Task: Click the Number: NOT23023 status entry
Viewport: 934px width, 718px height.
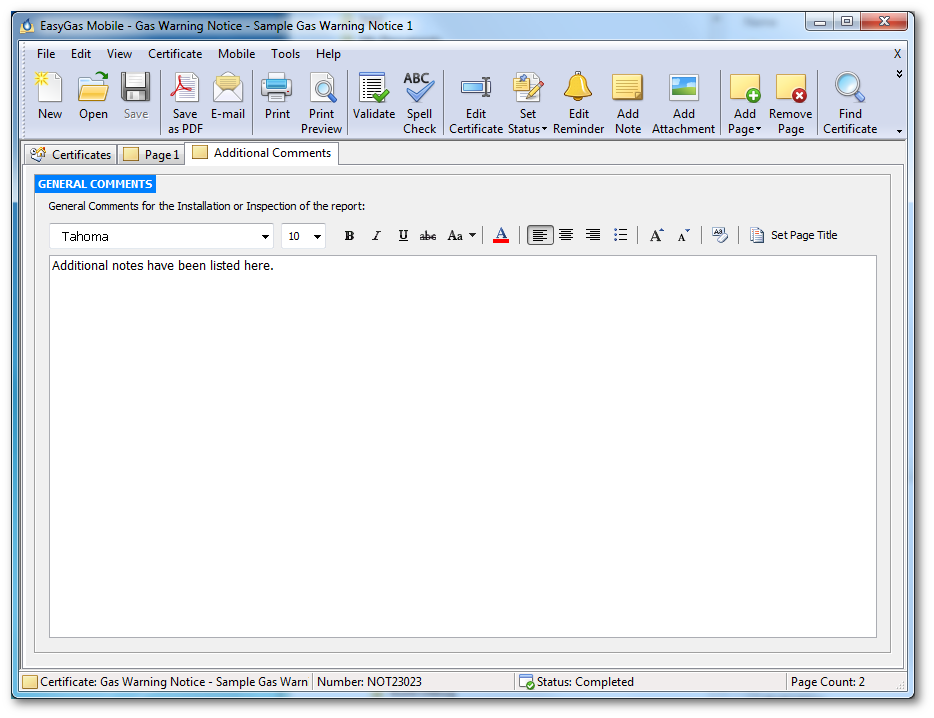Action: [369, 682]
